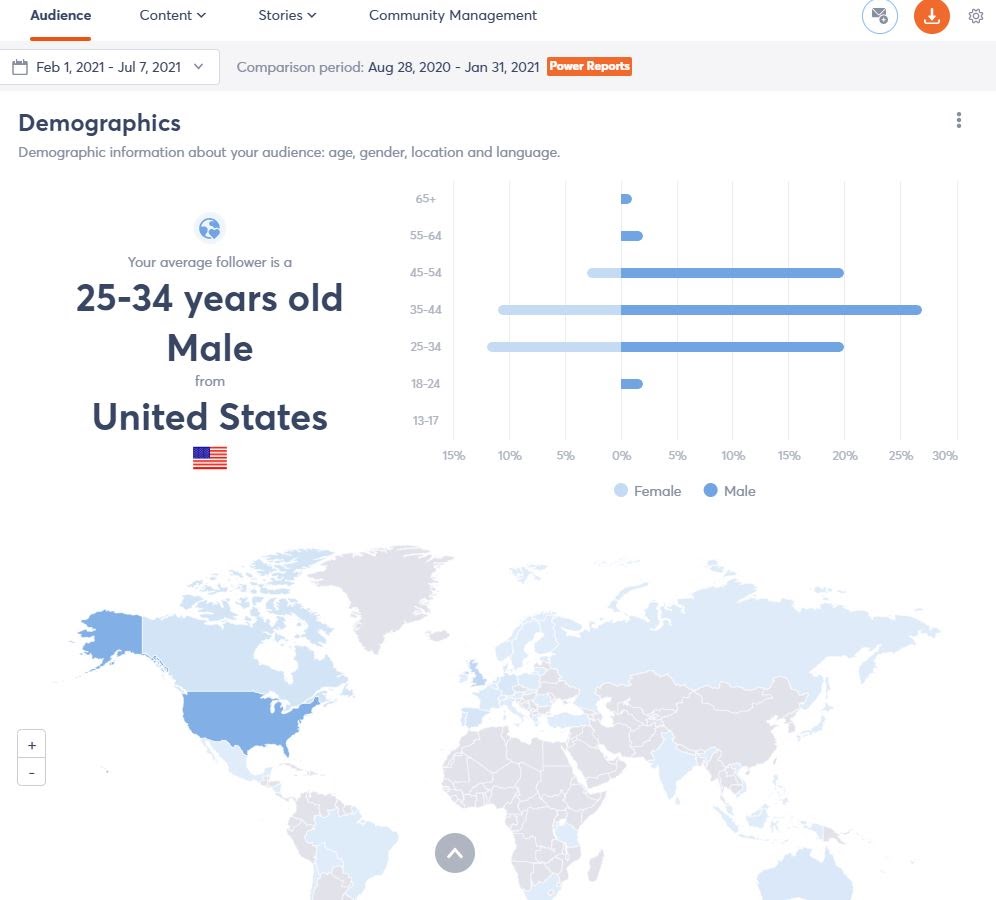The height and width of the screenshot is (900, 996).
Task: Expand the Content chevron arrow
Action: pyautogui.click(x=201, y=15)
